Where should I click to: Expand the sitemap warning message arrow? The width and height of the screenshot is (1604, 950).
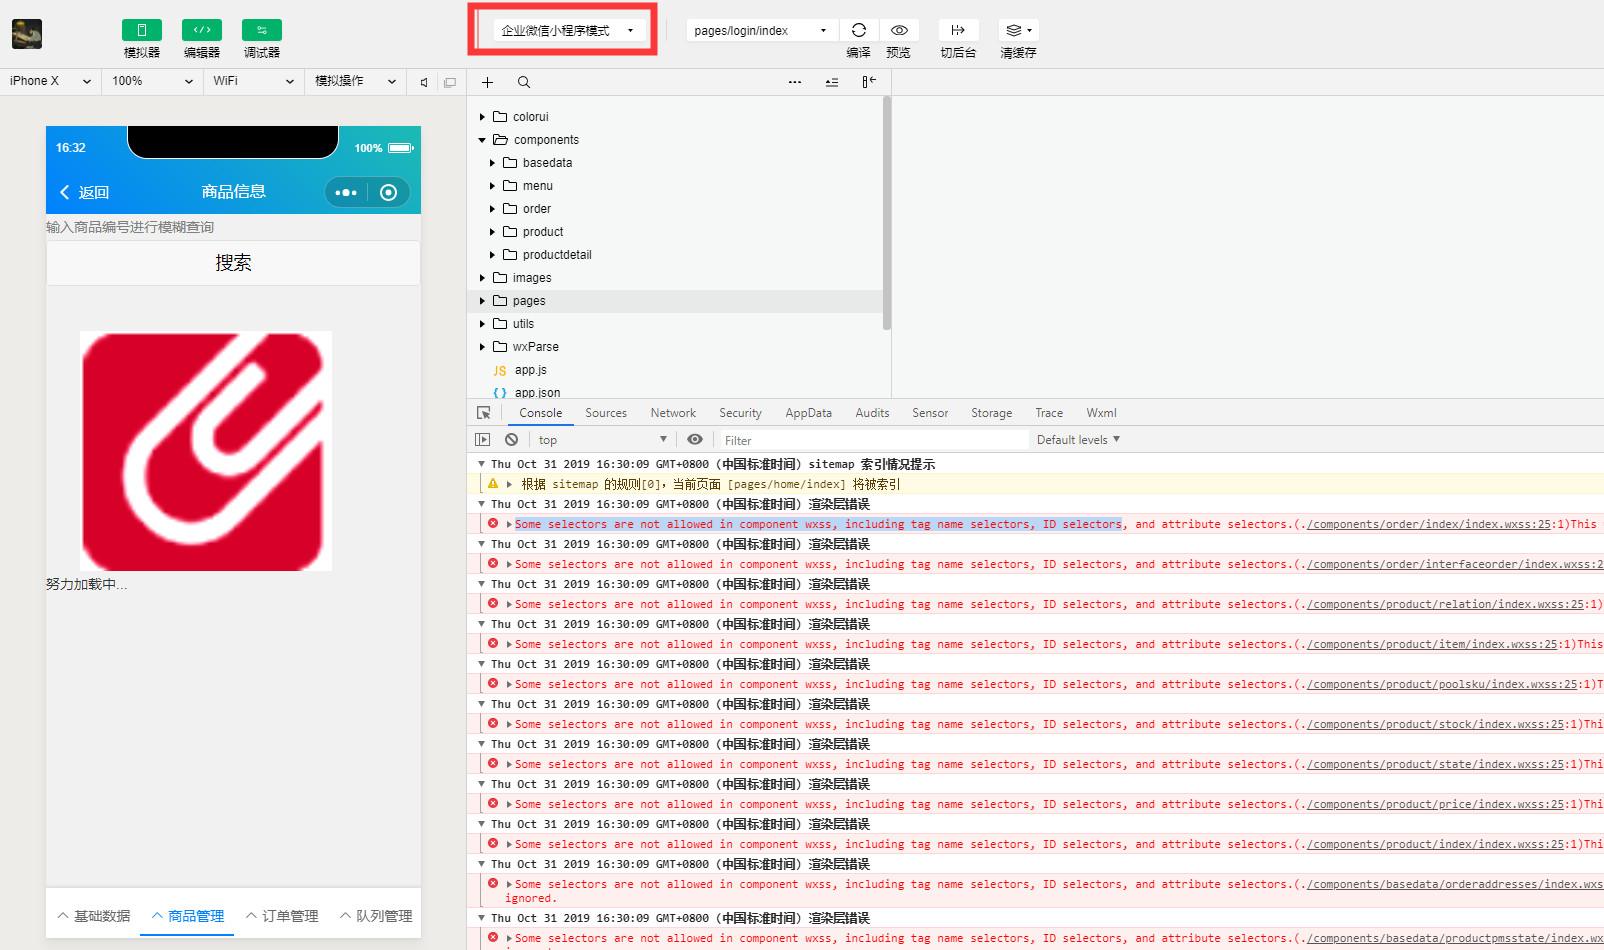[509, 484]
